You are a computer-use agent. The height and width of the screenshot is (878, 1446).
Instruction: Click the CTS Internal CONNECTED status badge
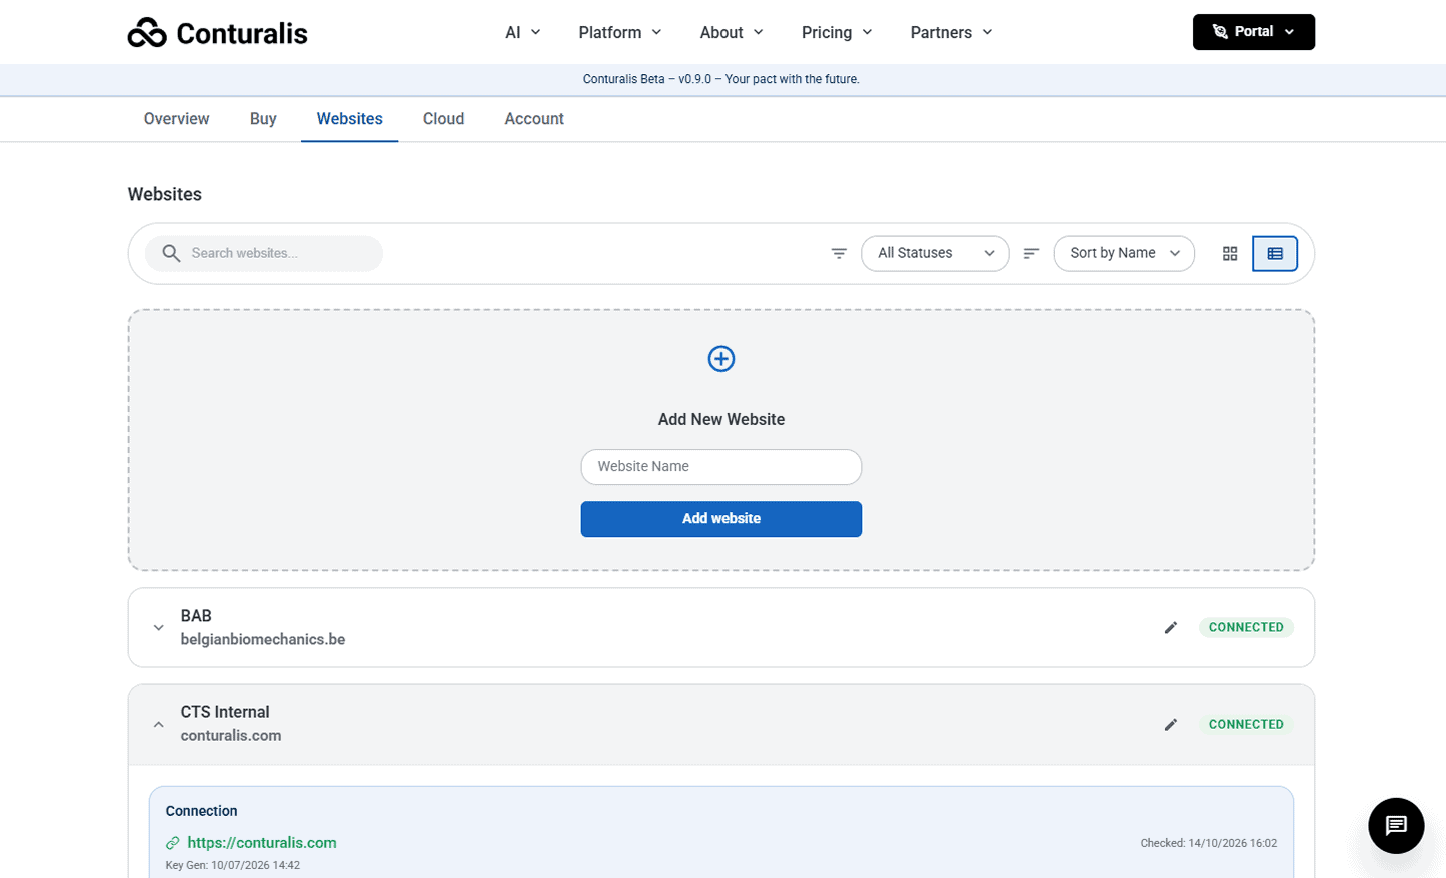click(1246, 725)
